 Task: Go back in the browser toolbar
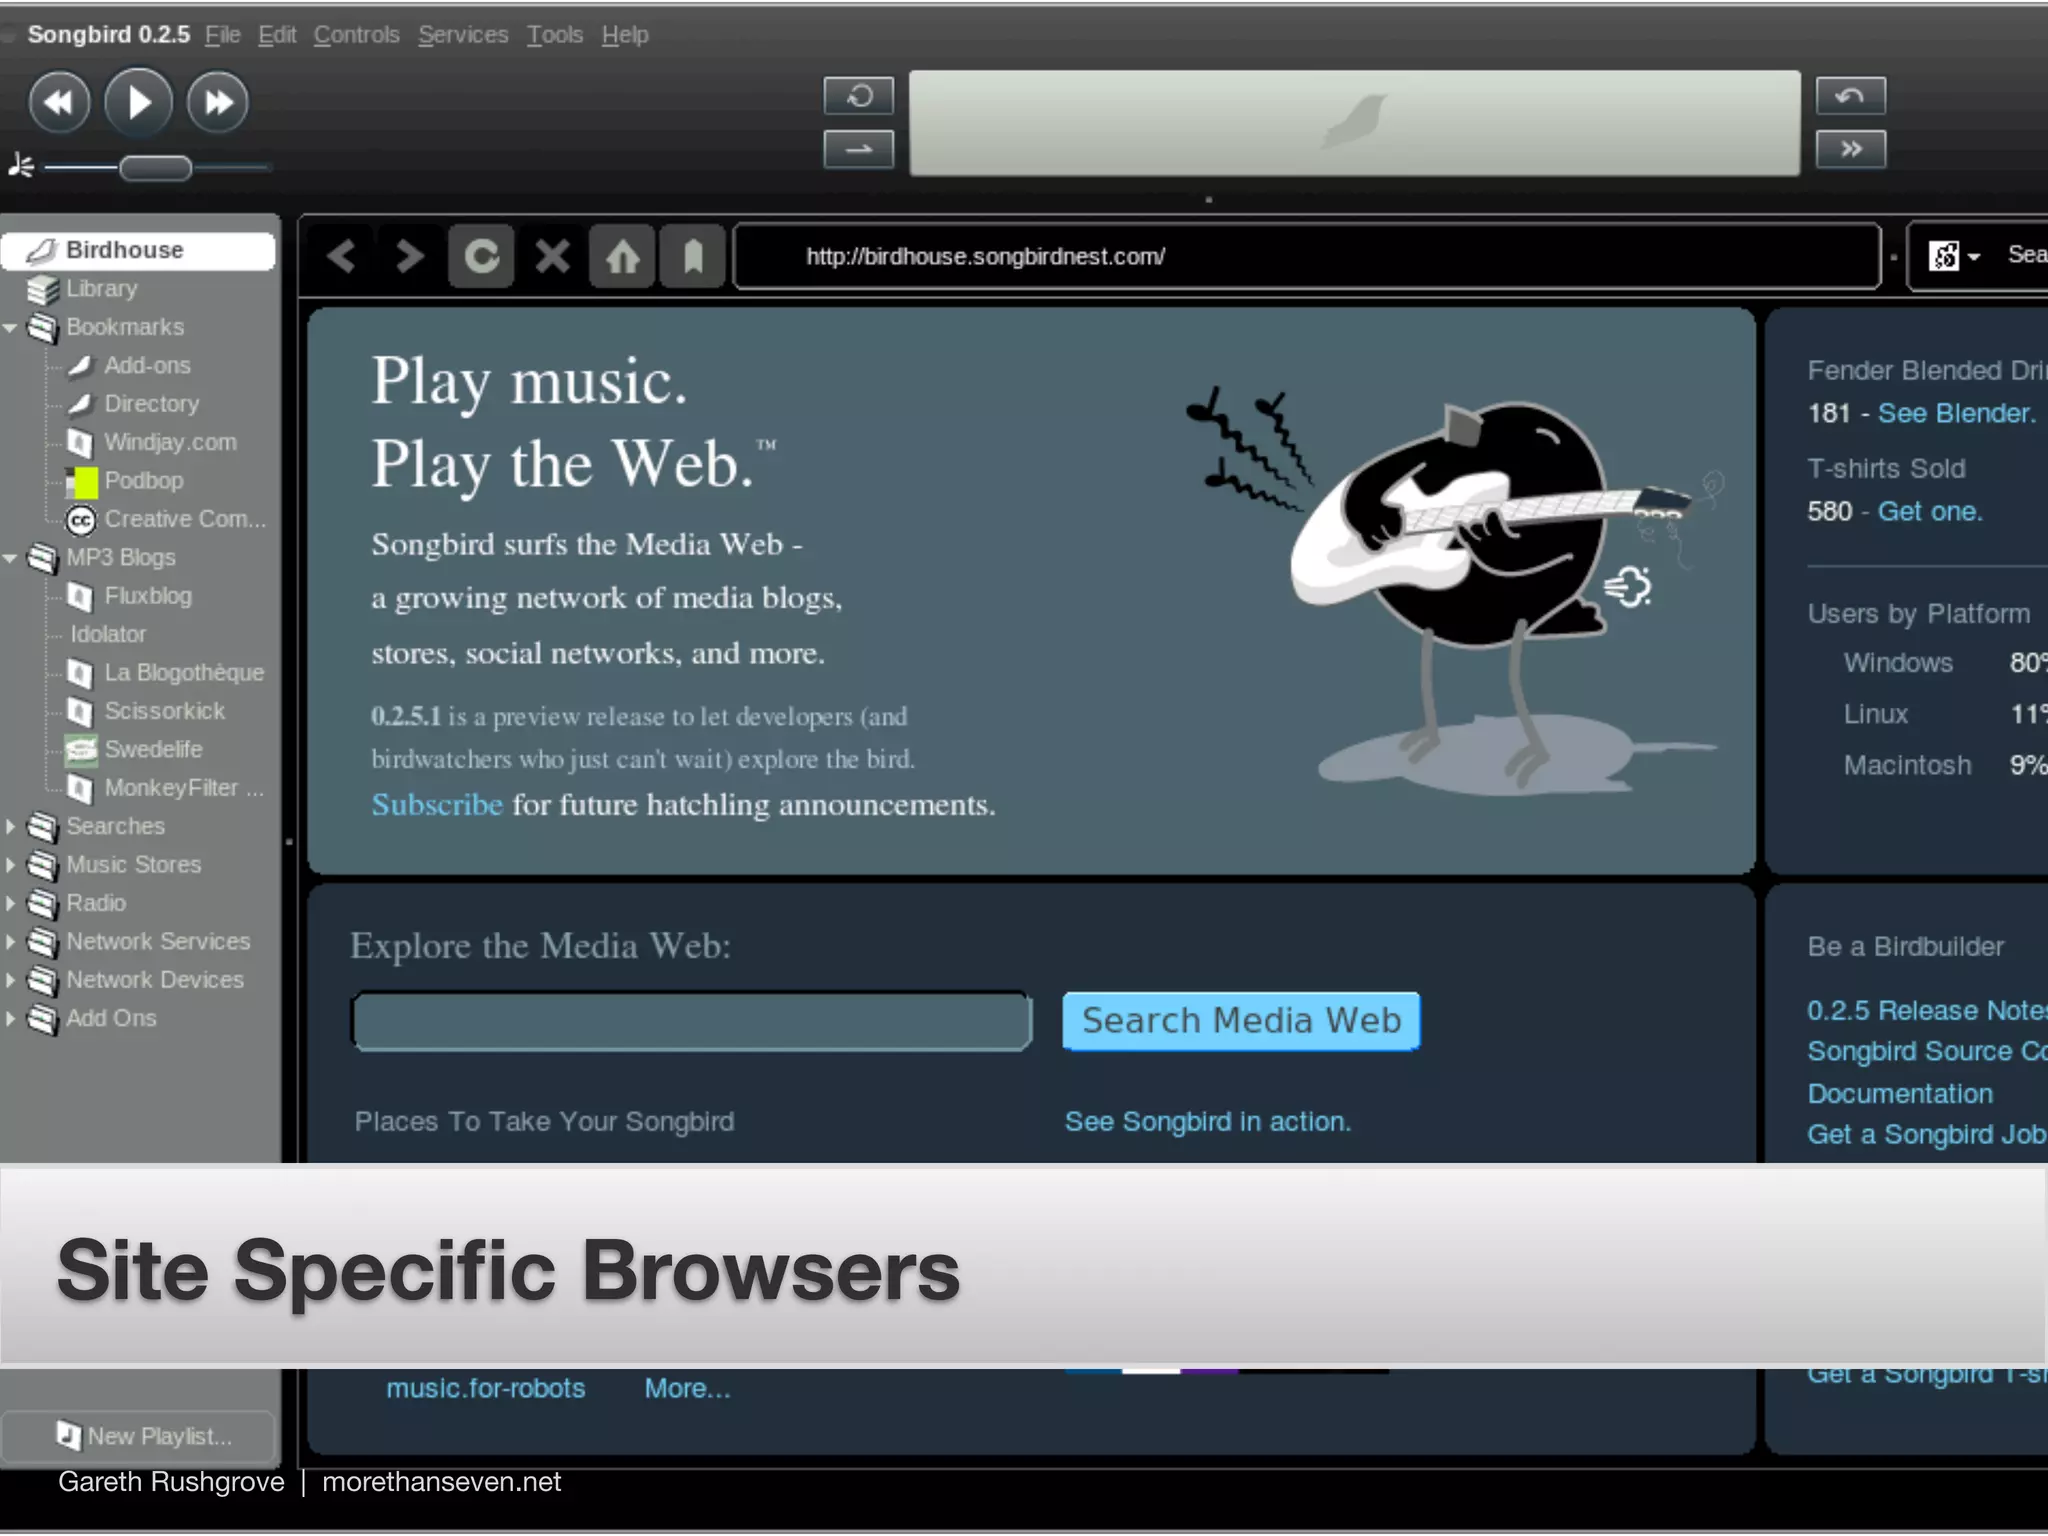tap(341, 257)
